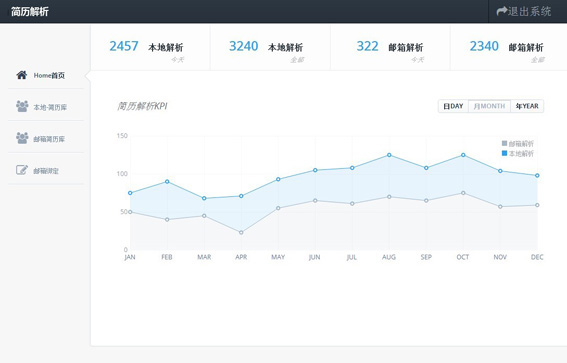Switch the chart to 年YEAR view
The height and width of the screenshot is (363, 567).
pos(527,106)
